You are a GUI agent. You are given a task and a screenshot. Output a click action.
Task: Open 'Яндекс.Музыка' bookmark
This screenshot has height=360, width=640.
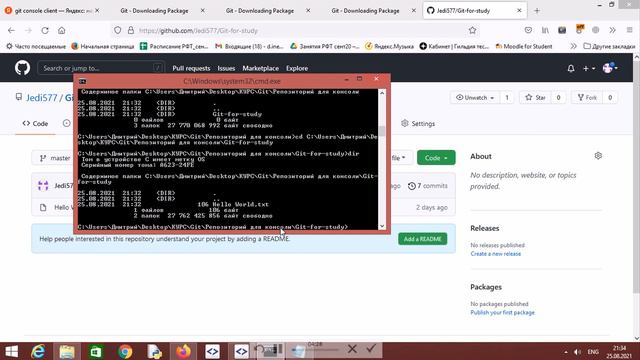[x=390, y=47]
